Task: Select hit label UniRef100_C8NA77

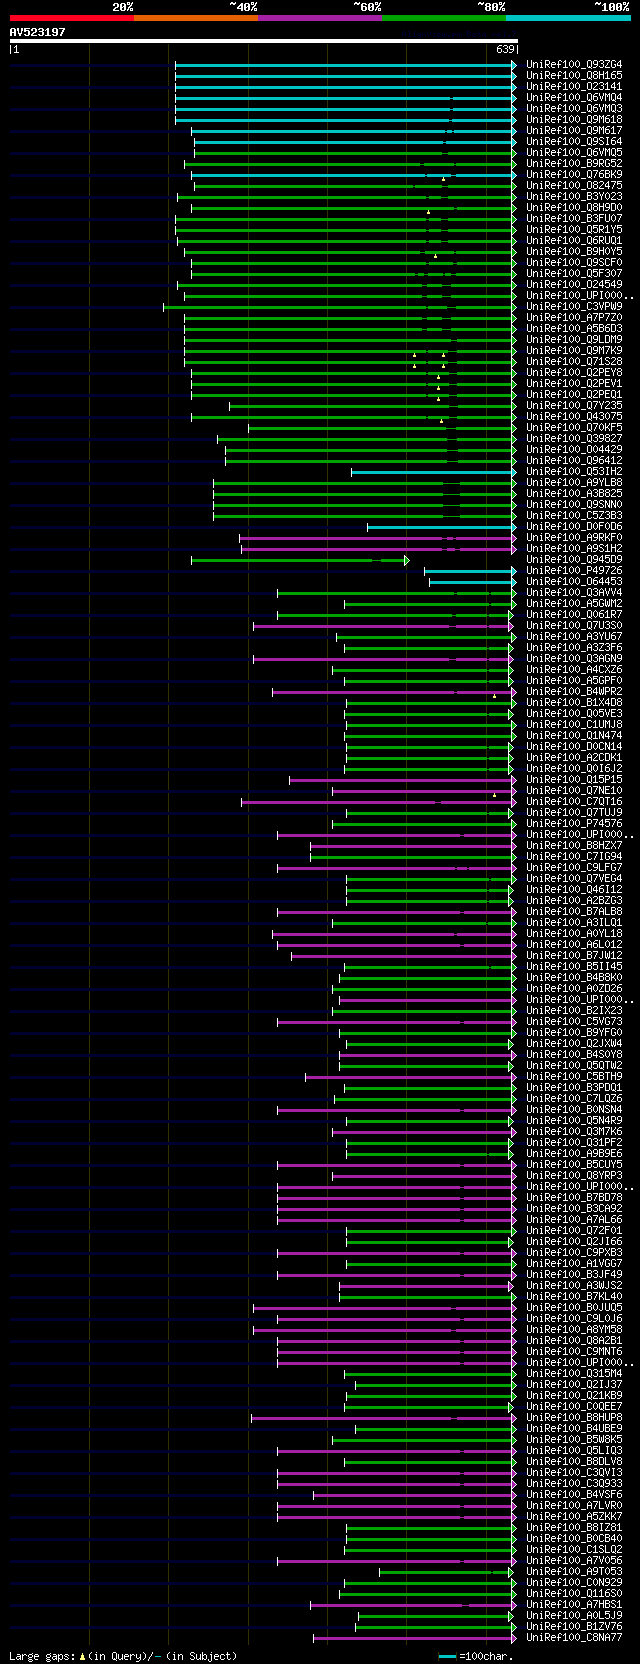Action: [x=574, y=1638]
